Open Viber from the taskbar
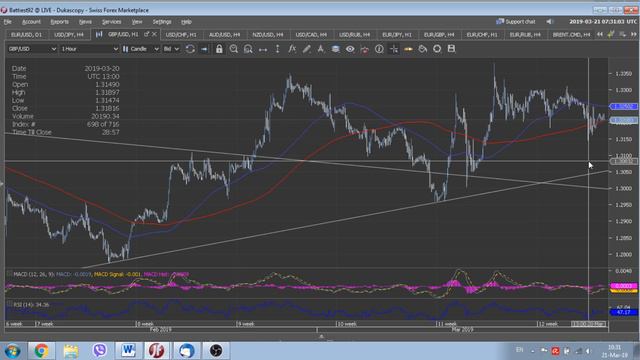Screen dimensions: 640x360 click(x=99, y=351)
